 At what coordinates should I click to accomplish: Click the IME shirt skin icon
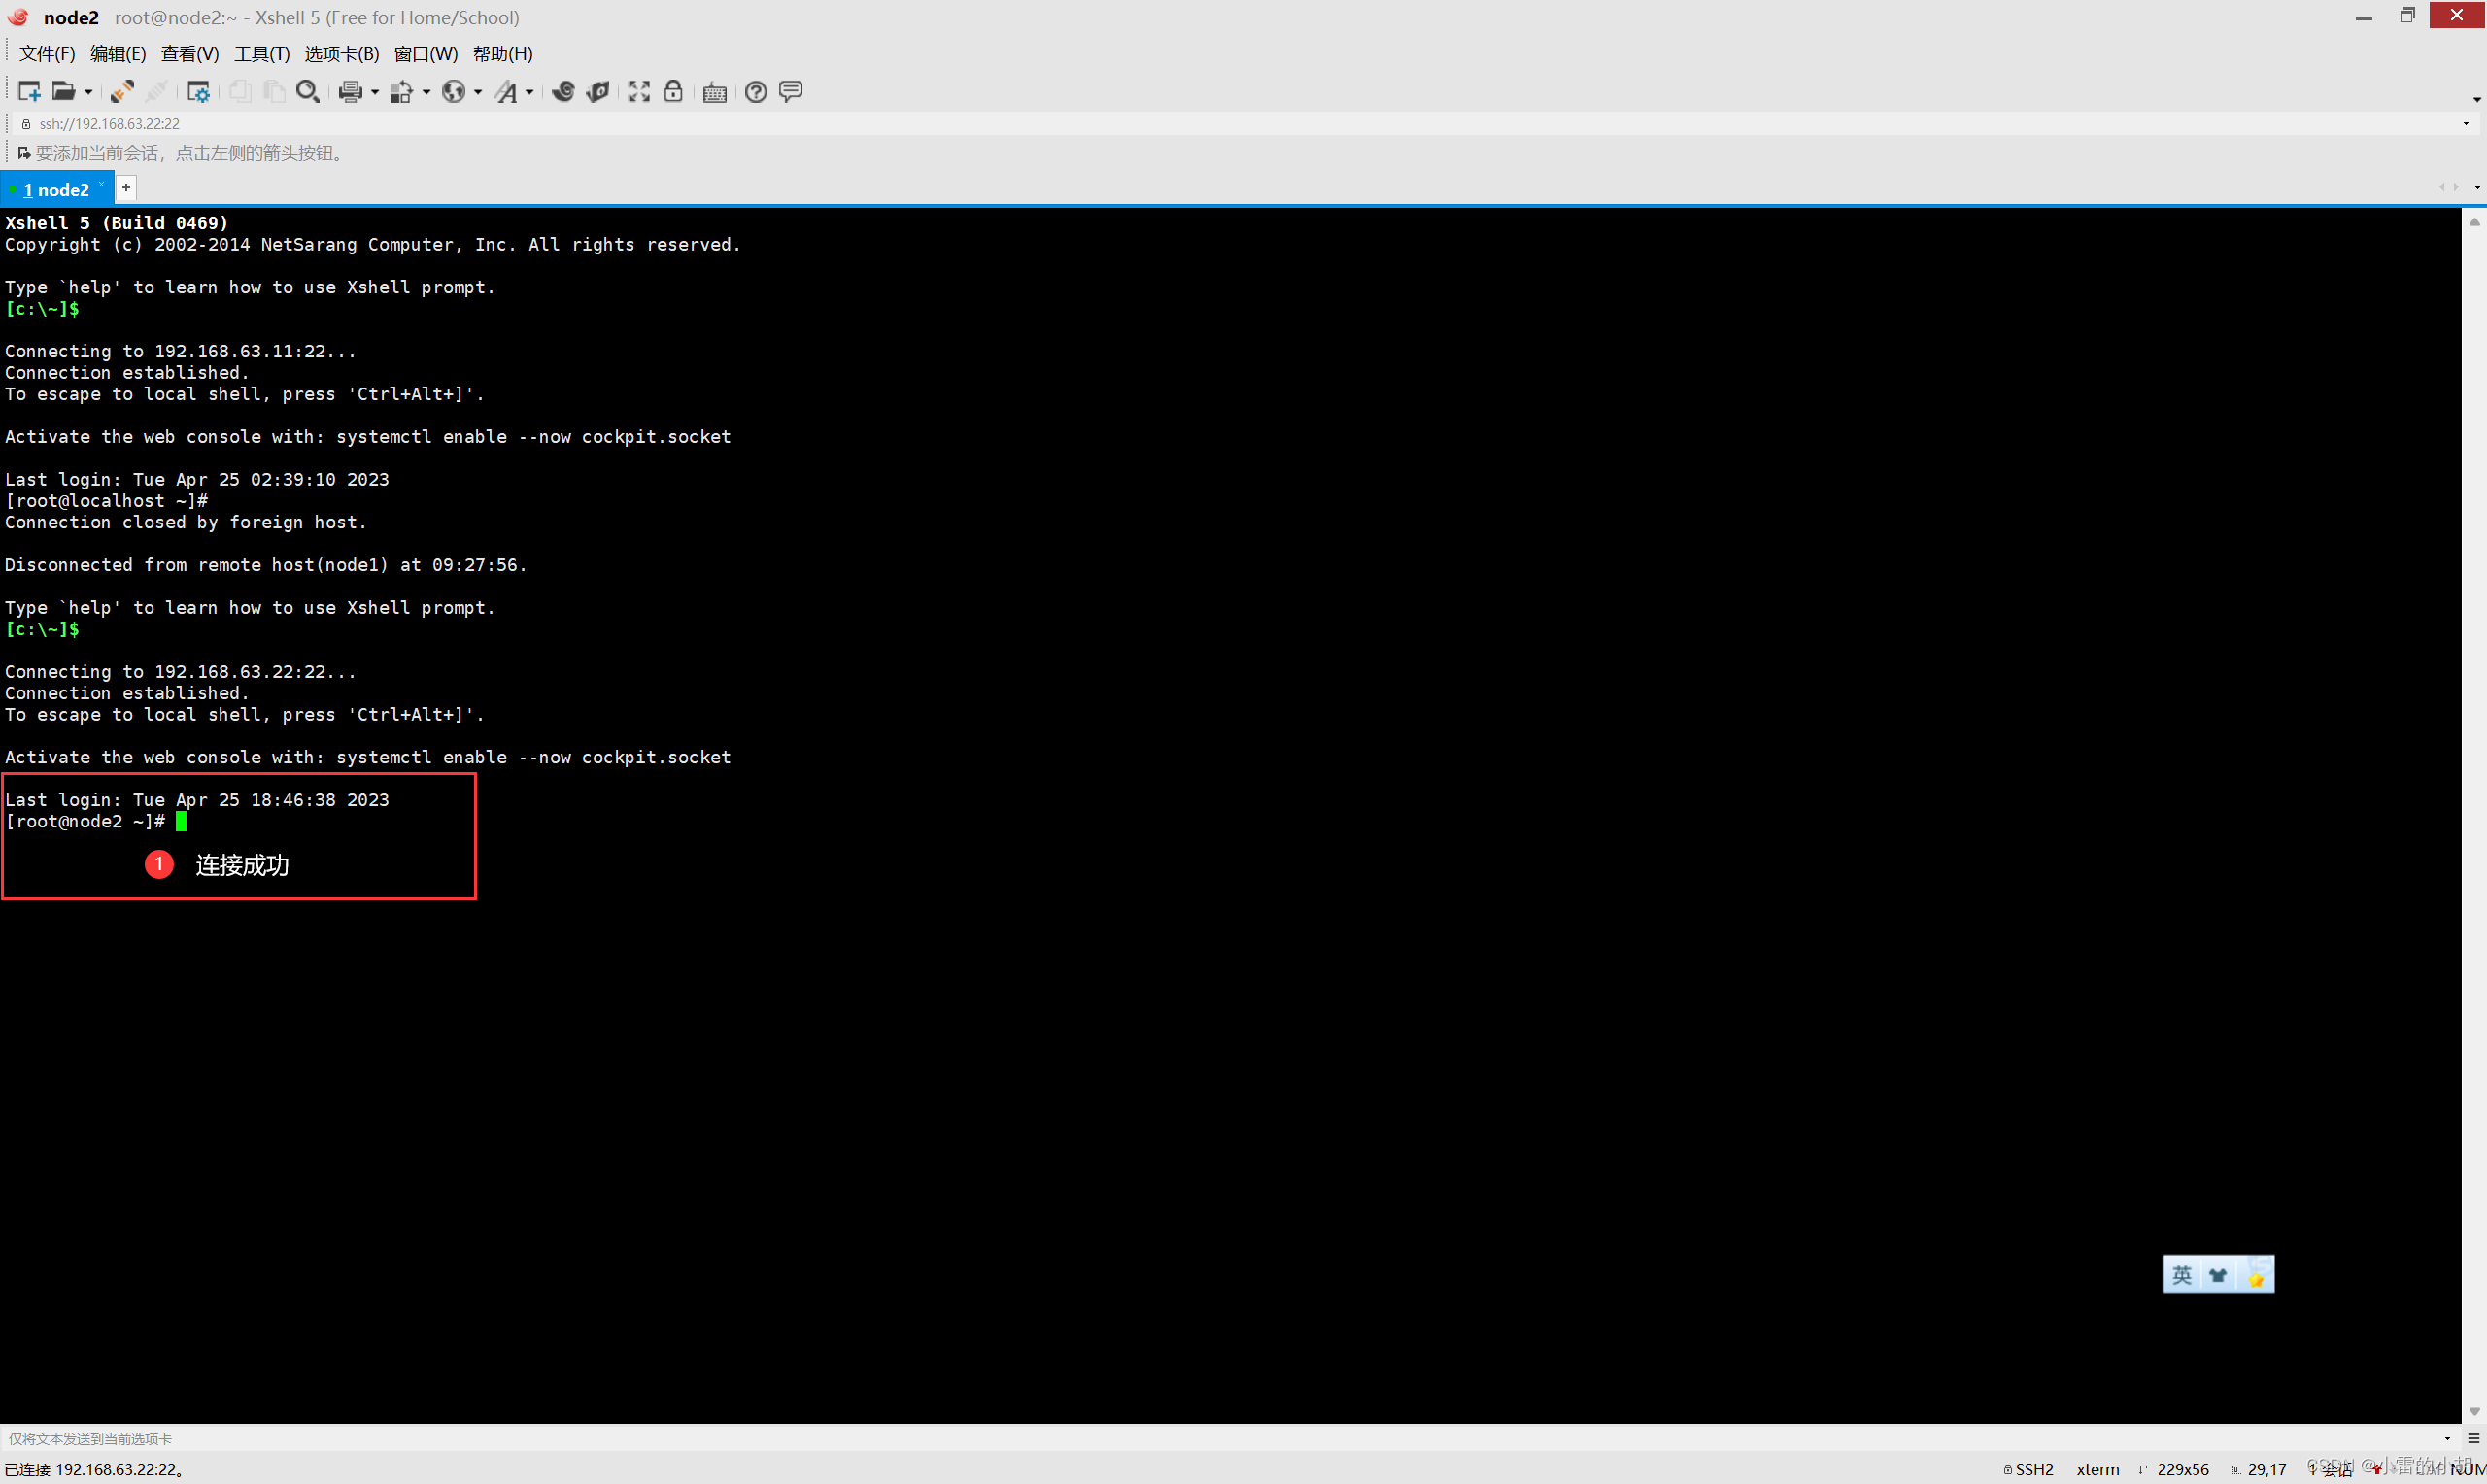pos(2218,1275)
